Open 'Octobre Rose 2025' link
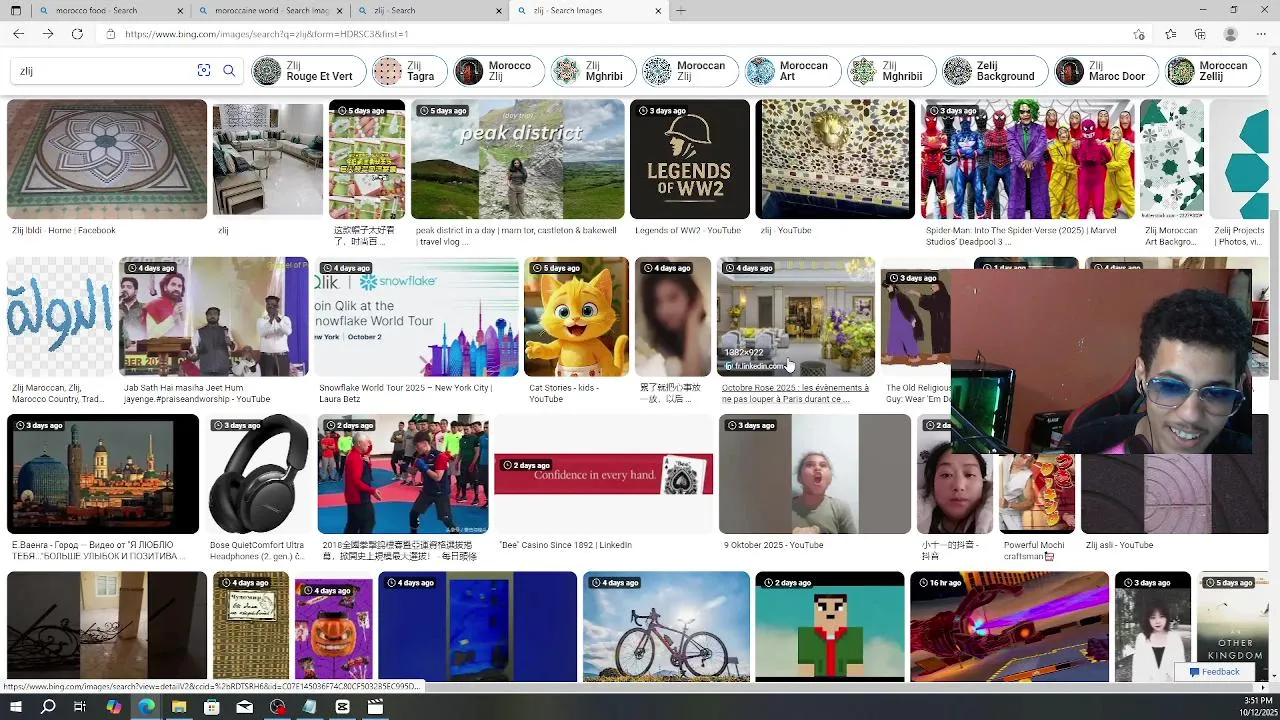This screenshot has width=1280, height=720. (x=795, y=393)
